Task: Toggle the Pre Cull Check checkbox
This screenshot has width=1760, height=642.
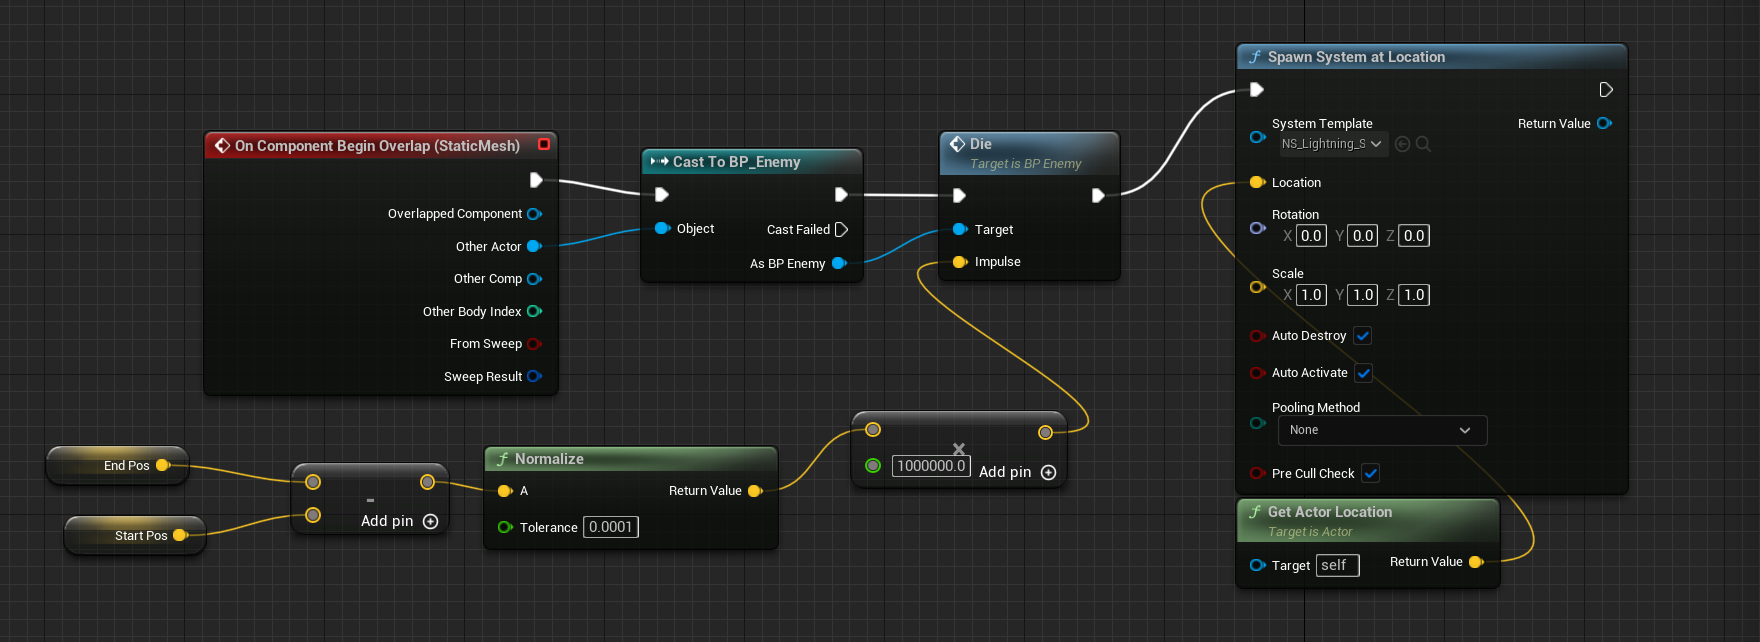Action: pos(1371,473)
